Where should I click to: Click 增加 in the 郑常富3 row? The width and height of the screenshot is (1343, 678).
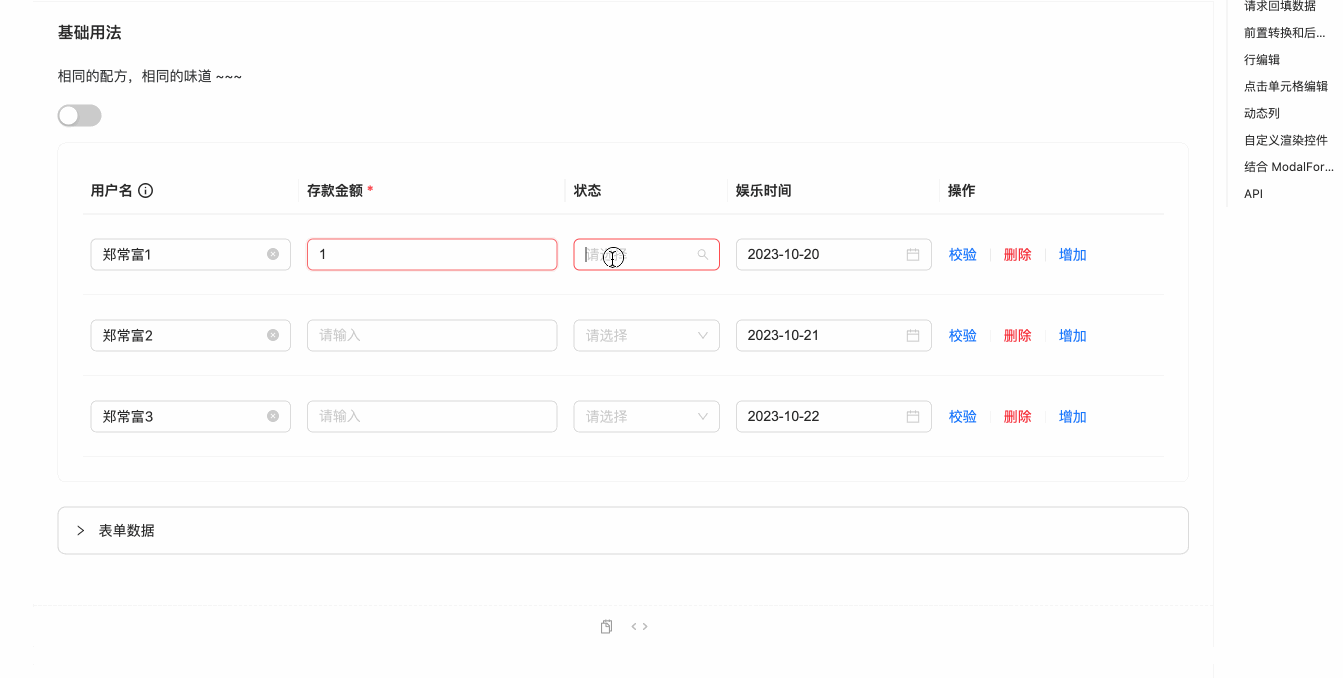(x=1072, y=416)
